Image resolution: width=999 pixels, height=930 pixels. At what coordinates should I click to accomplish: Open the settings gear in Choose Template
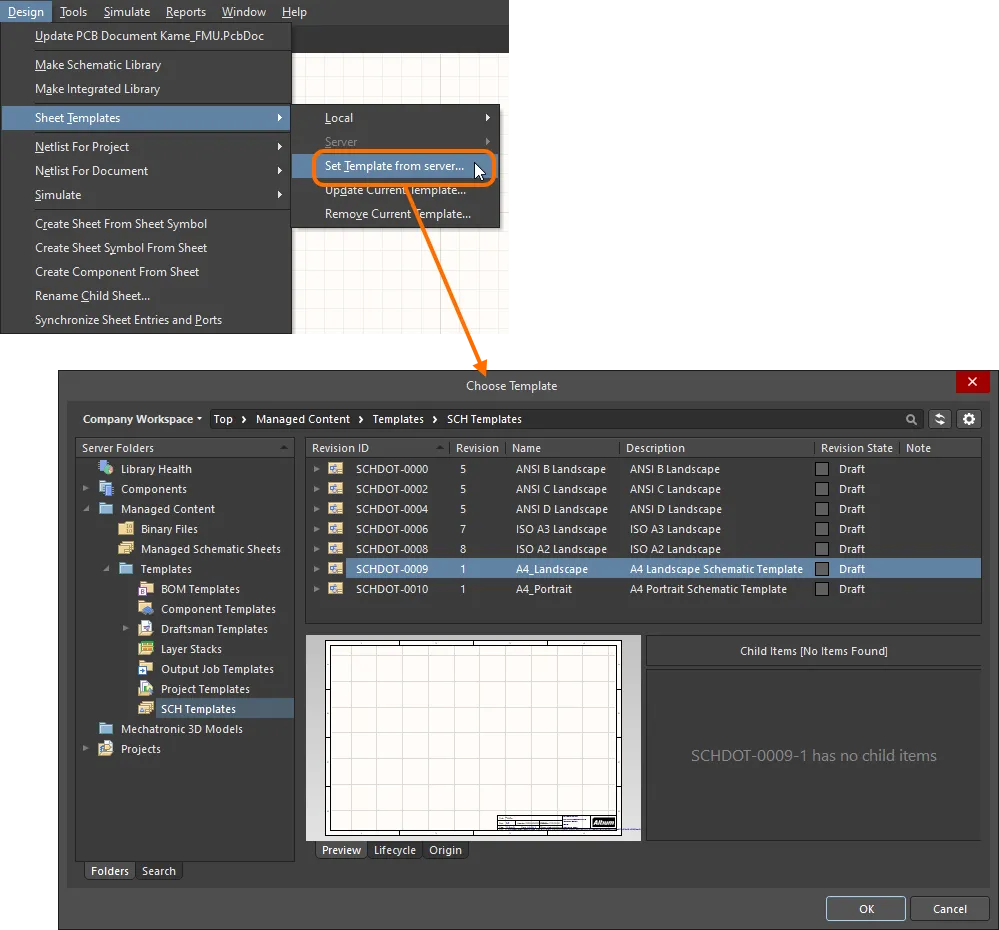coord(969,419)
